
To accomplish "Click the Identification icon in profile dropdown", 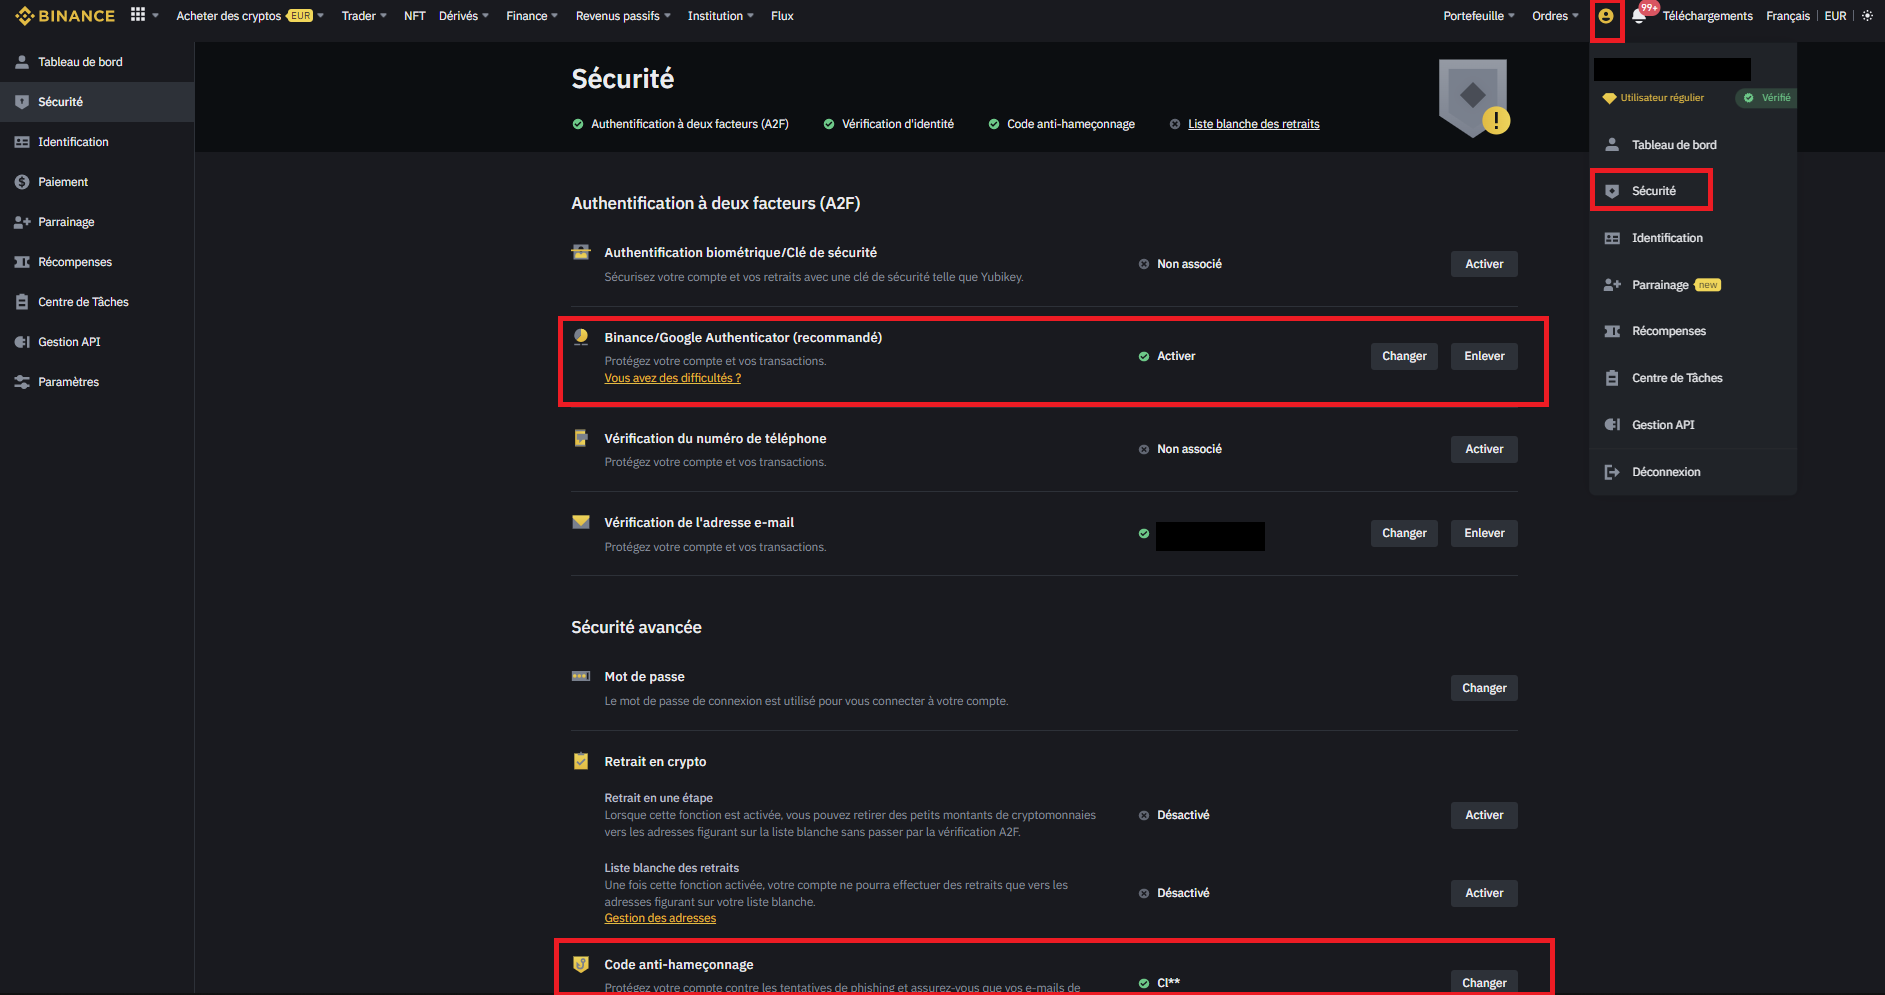I will (x=1612, y=238).
